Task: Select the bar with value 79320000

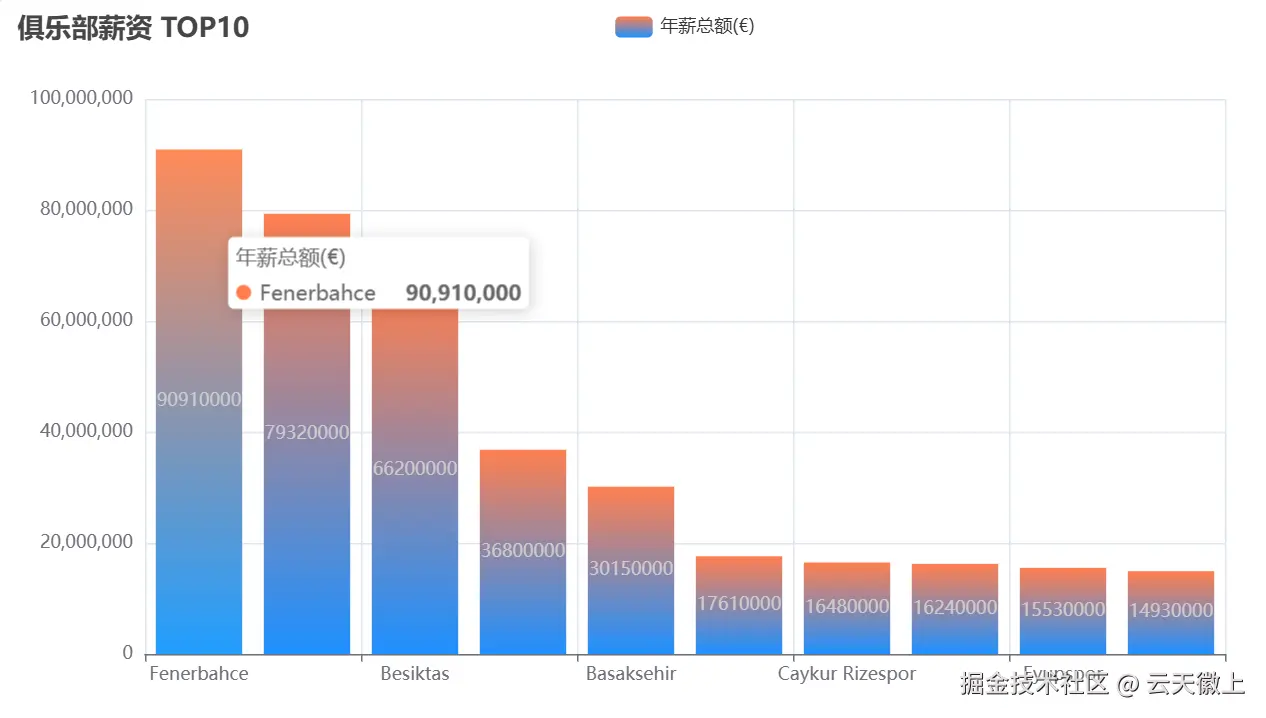Action: [x=307, y=434]
